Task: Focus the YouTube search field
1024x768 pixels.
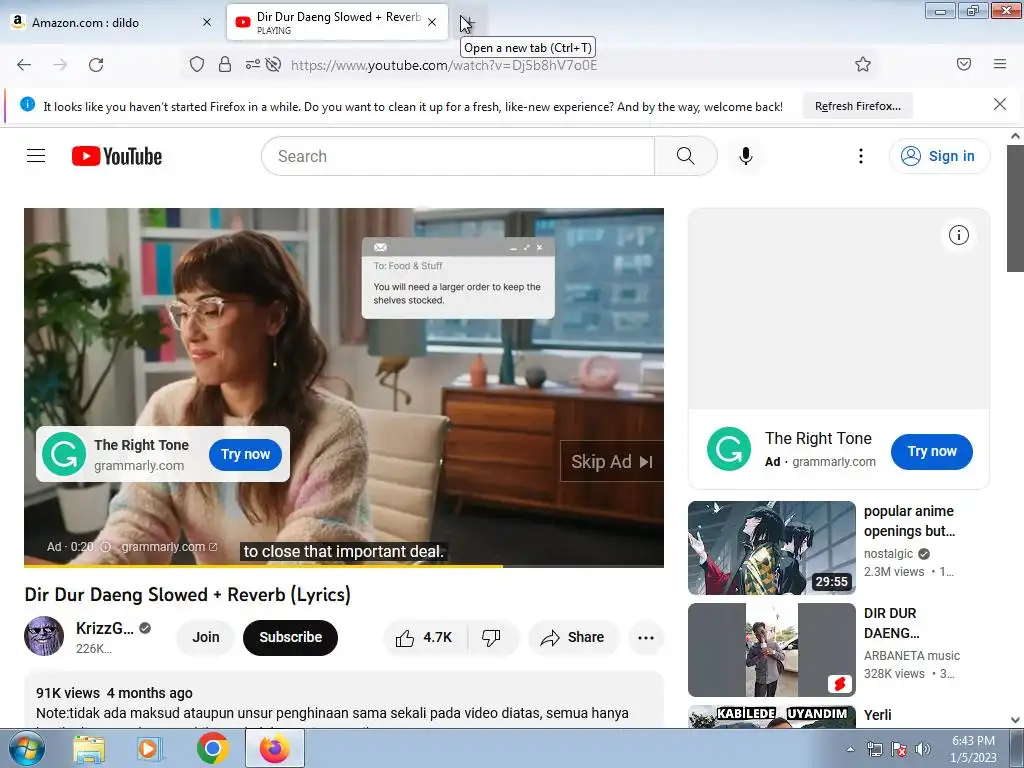Action: (x=458, y=156)
